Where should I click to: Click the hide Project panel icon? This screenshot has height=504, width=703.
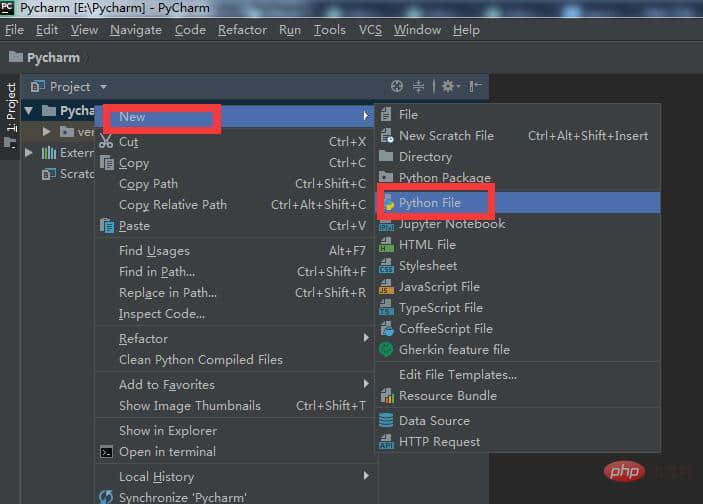(475, 86)
